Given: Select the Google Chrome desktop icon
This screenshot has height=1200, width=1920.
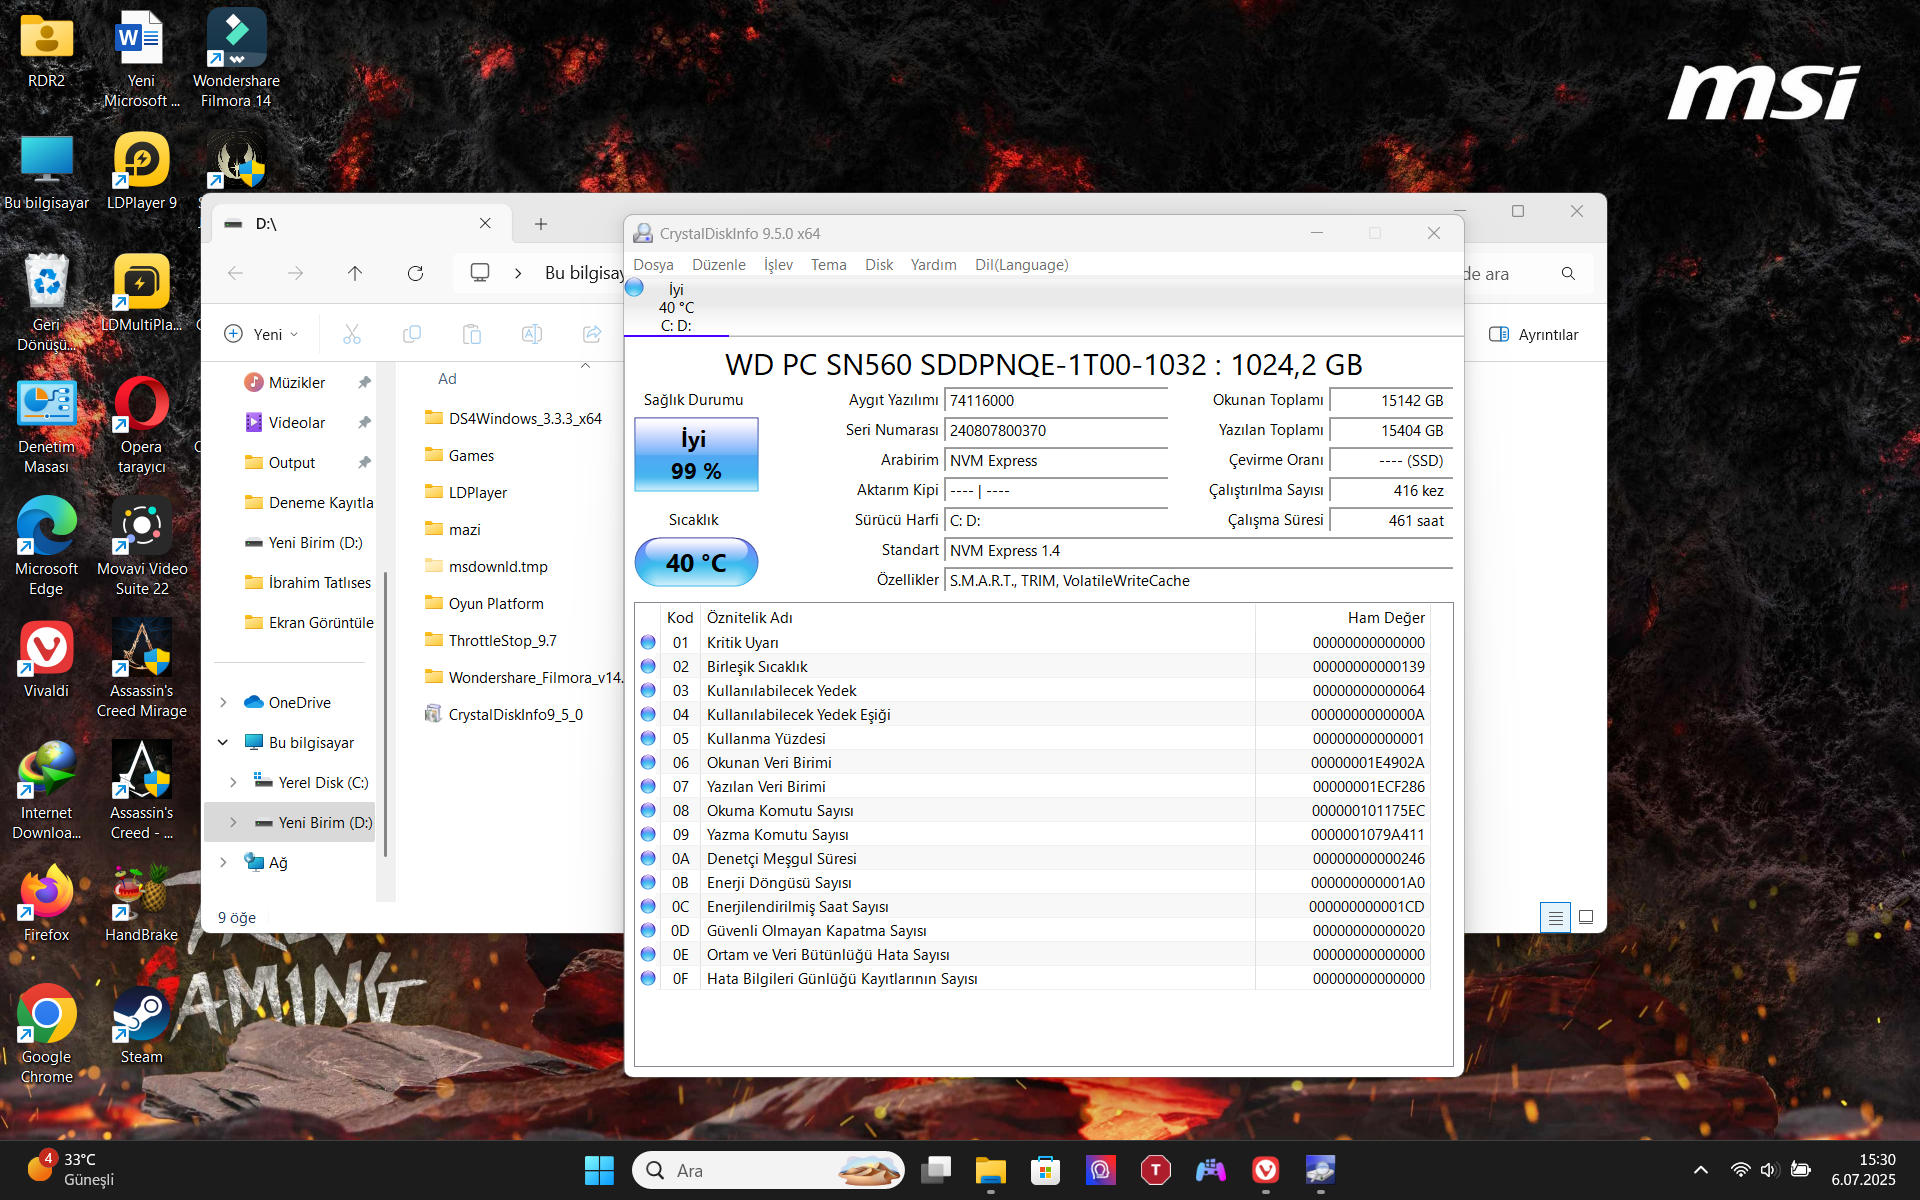Looking at the screenshot, I should pyautogui.click(x=46, y=1036).
